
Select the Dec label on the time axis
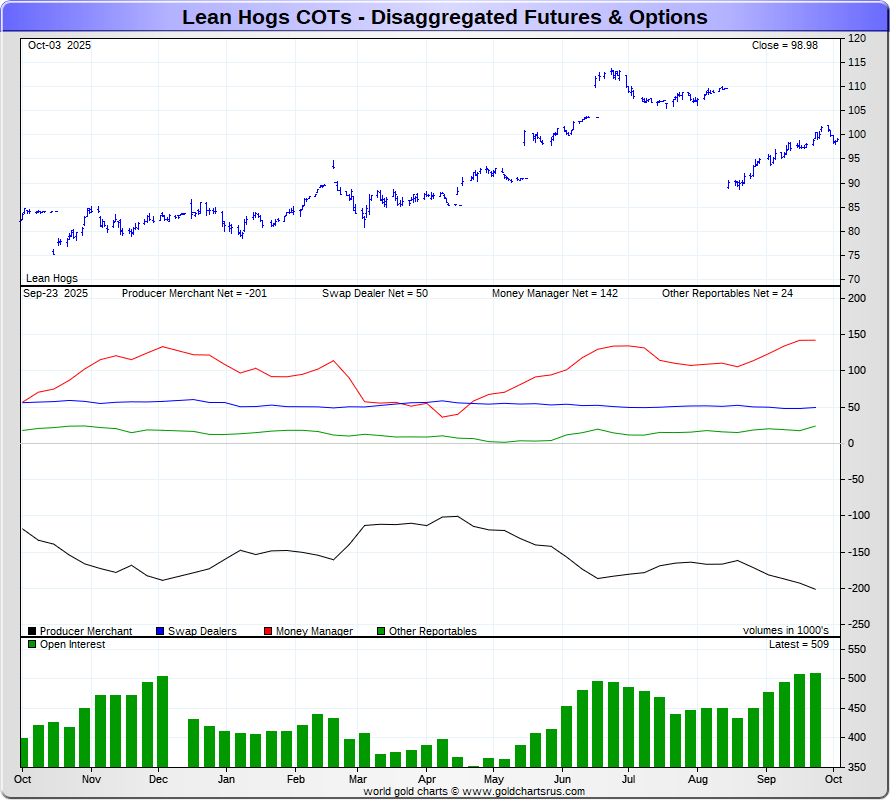158,778
